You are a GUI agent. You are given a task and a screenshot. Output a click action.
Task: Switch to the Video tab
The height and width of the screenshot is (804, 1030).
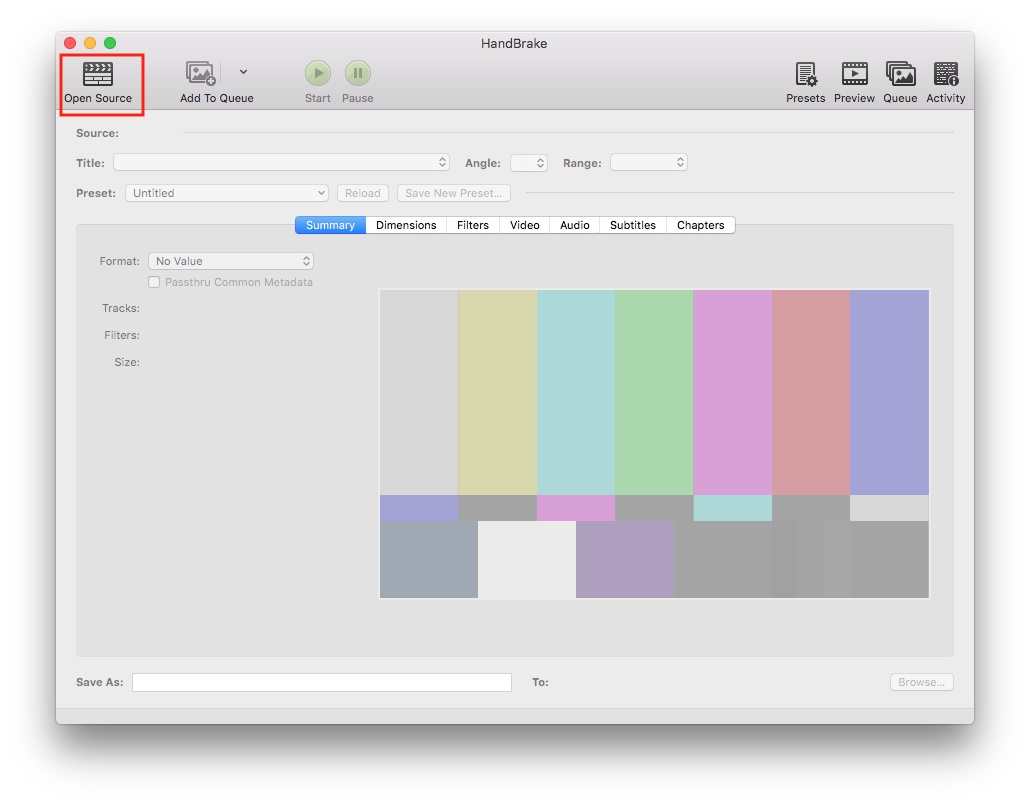[x=525, y=225]
